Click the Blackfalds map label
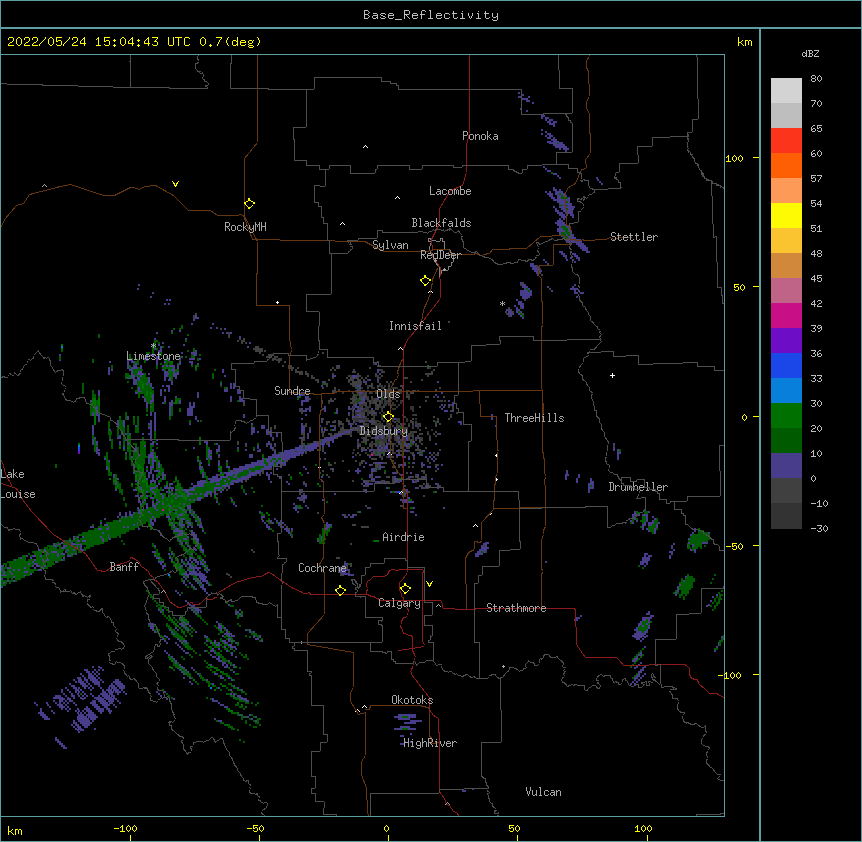 441,223
